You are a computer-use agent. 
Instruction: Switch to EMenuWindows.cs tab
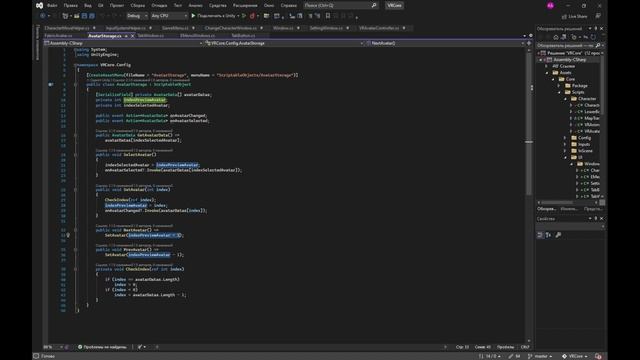click(x=197, y=36)
